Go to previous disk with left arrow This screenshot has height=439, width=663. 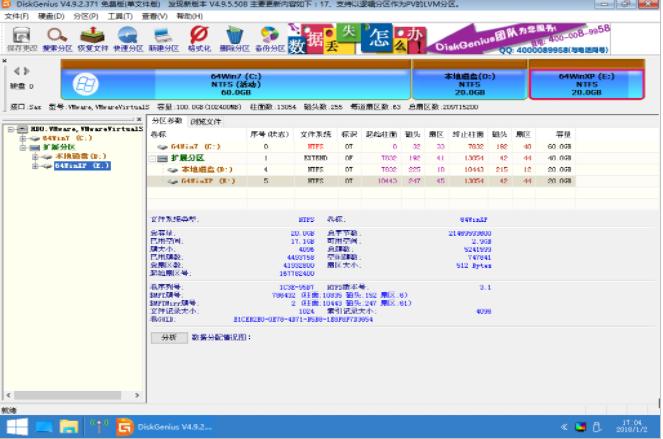tap(16, 71)
